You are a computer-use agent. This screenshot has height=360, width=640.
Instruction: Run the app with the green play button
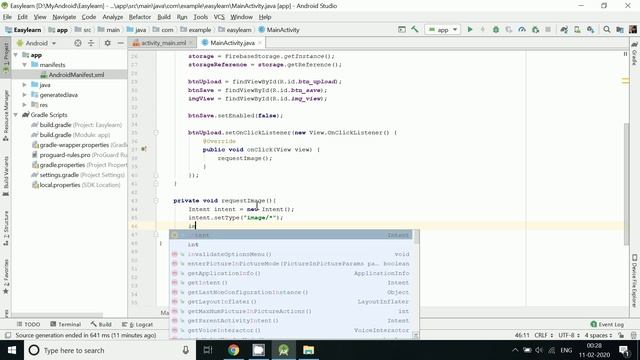click(x=470, y=29)
